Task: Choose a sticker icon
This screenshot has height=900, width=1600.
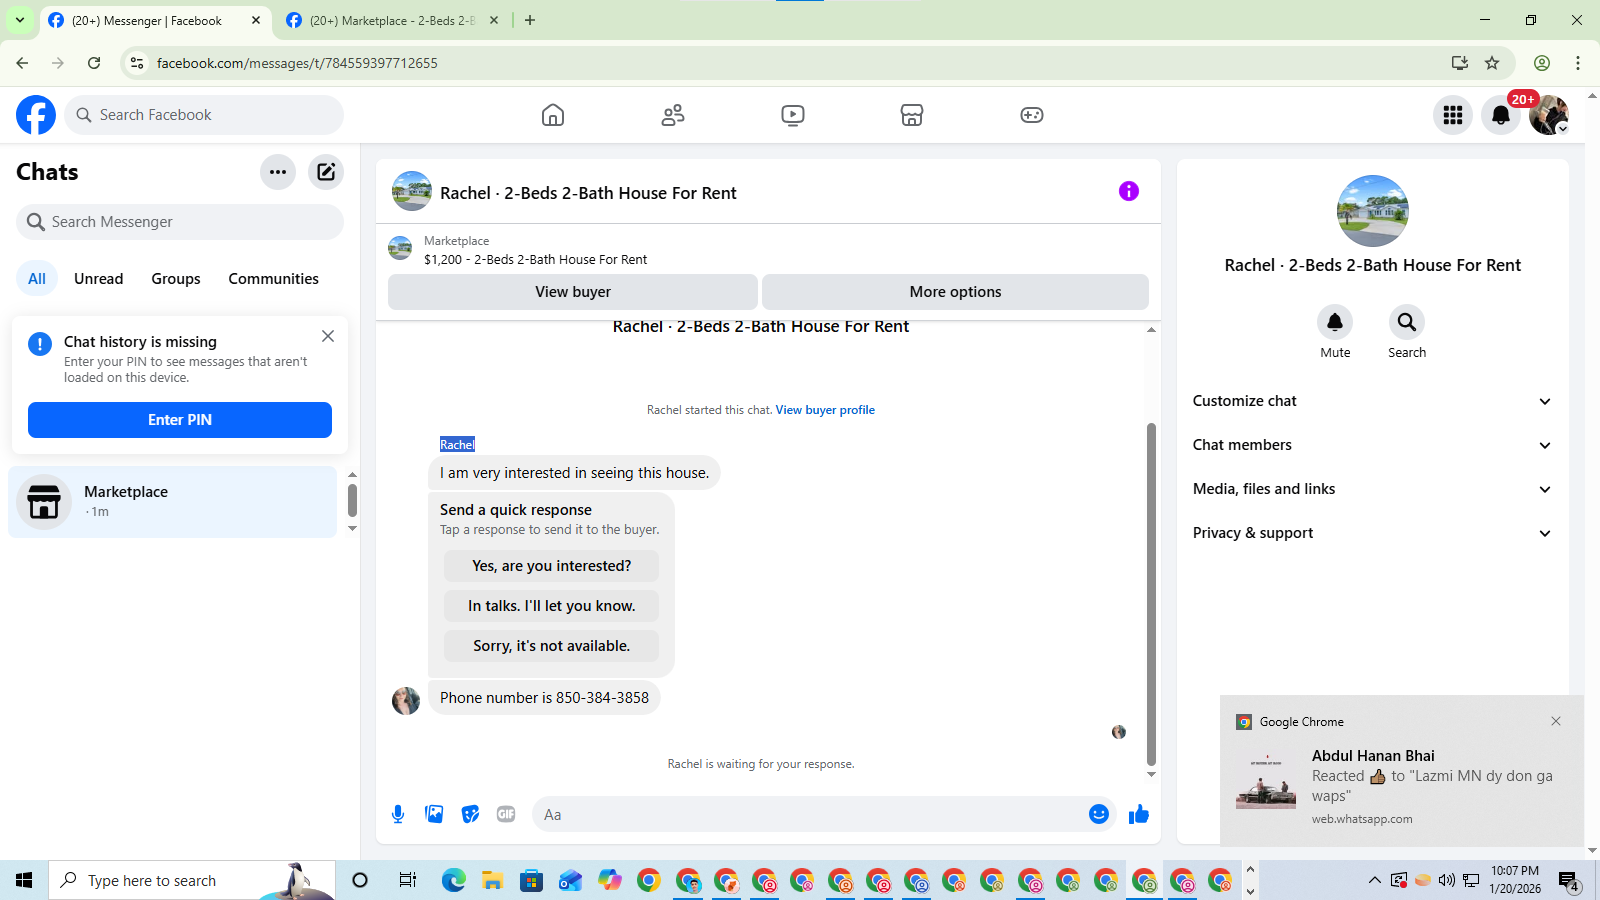Action: 470,814
